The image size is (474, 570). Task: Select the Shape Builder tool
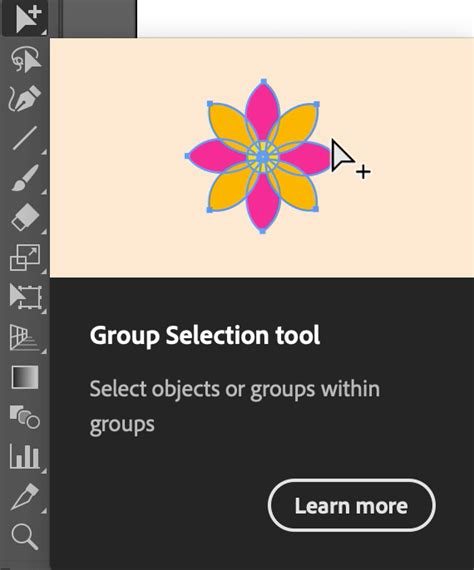tap(25, 417)
